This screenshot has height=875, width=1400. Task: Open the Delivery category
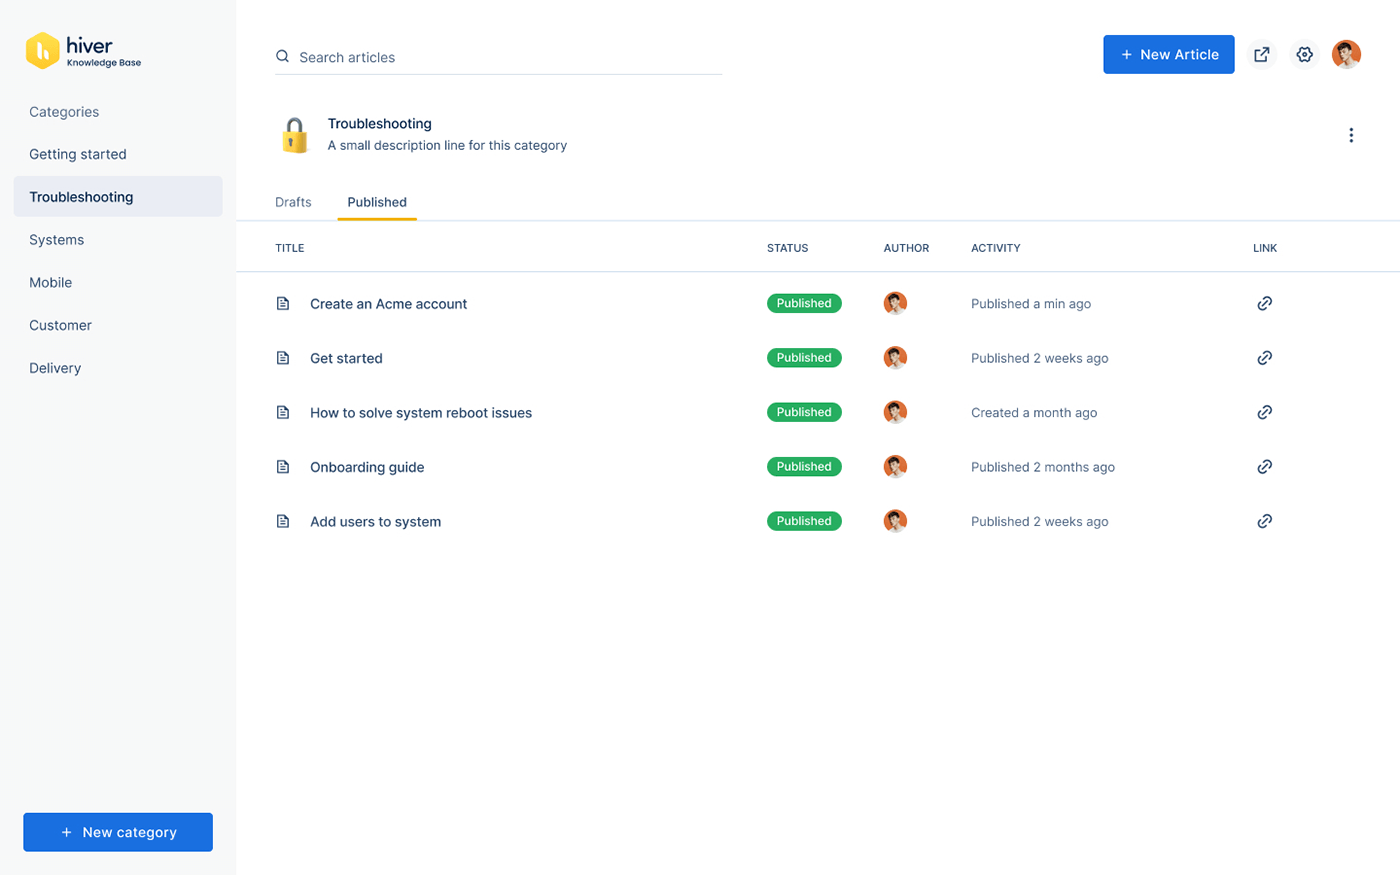tap(55, 368)
